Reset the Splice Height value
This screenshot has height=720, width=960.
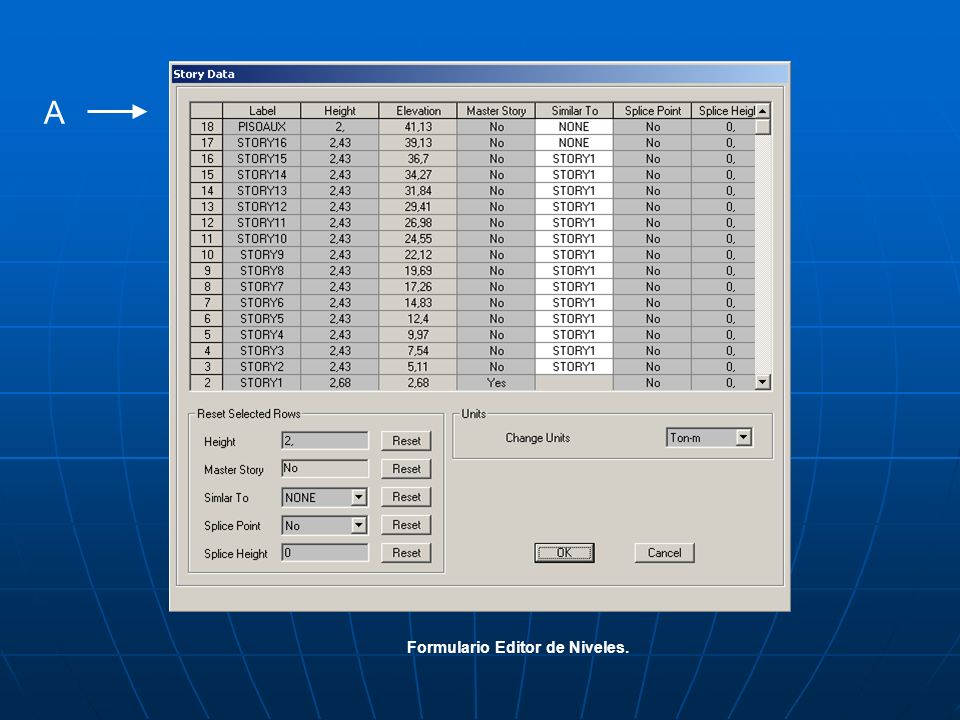407,553
